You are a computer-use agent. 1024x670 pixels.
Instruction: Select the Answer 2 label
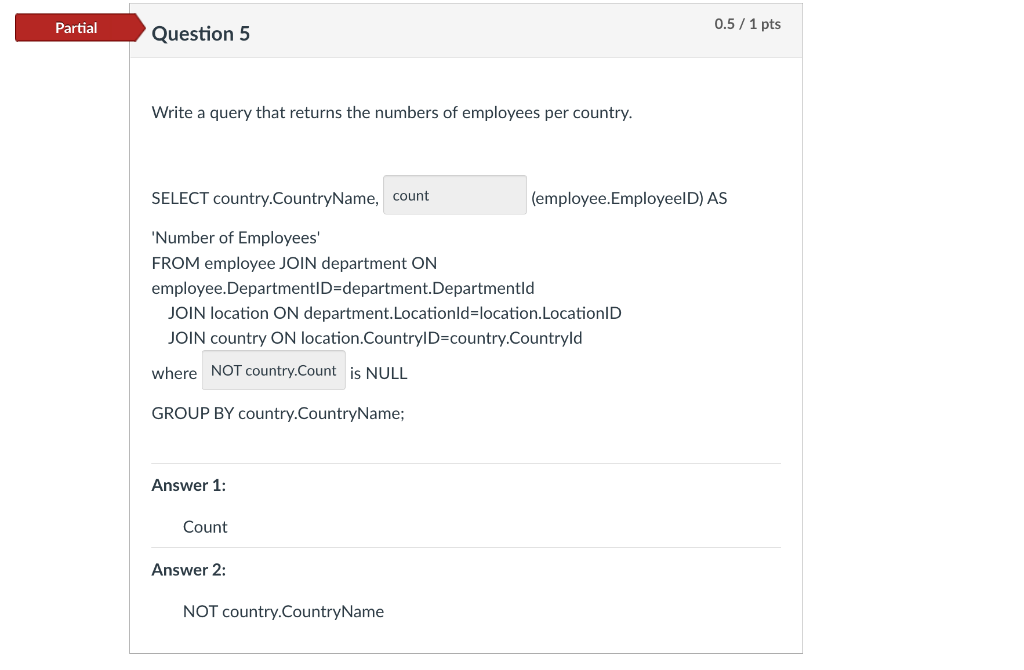188,569
